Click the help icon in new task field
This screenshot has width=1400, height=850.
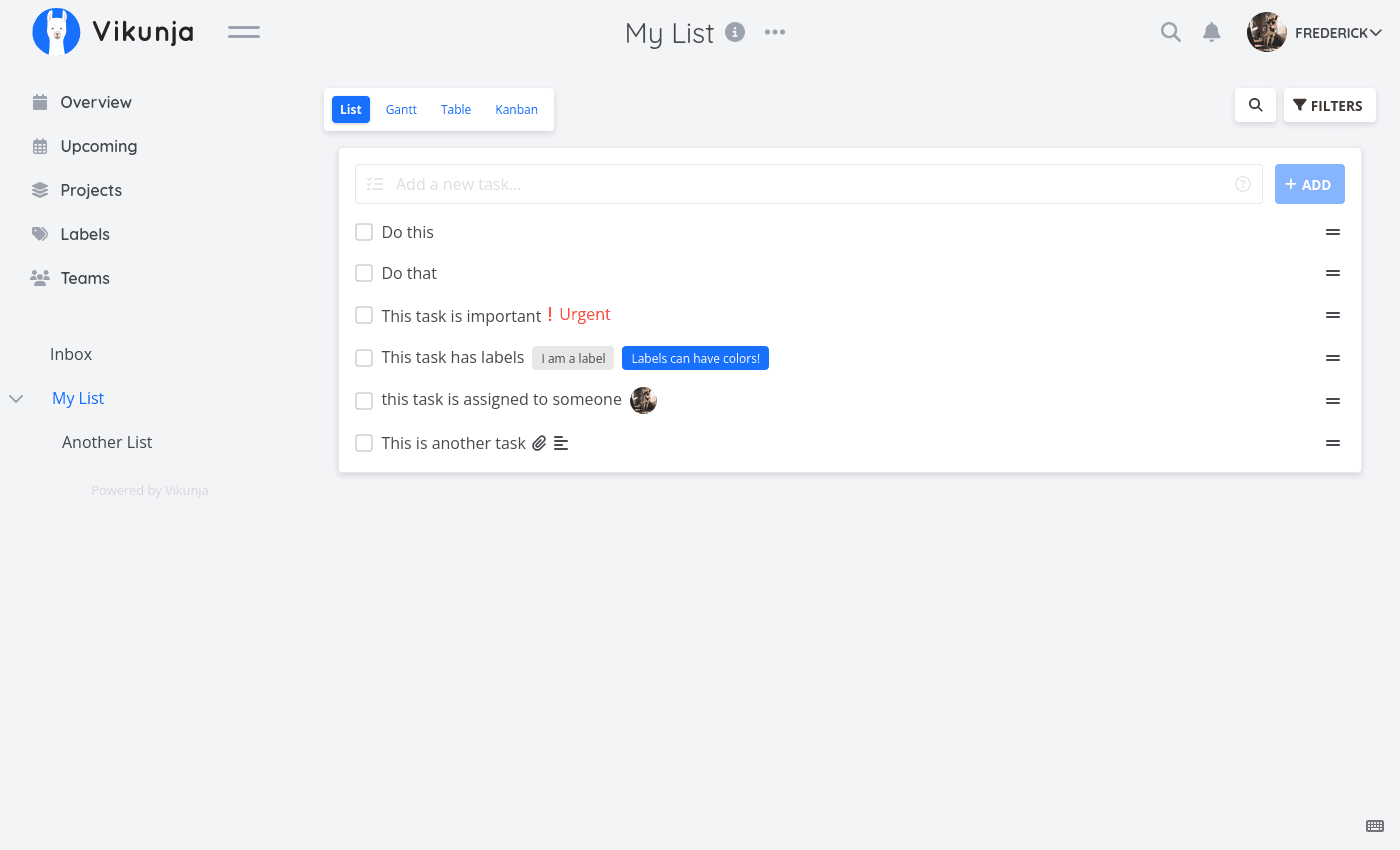coord(1243,184)
